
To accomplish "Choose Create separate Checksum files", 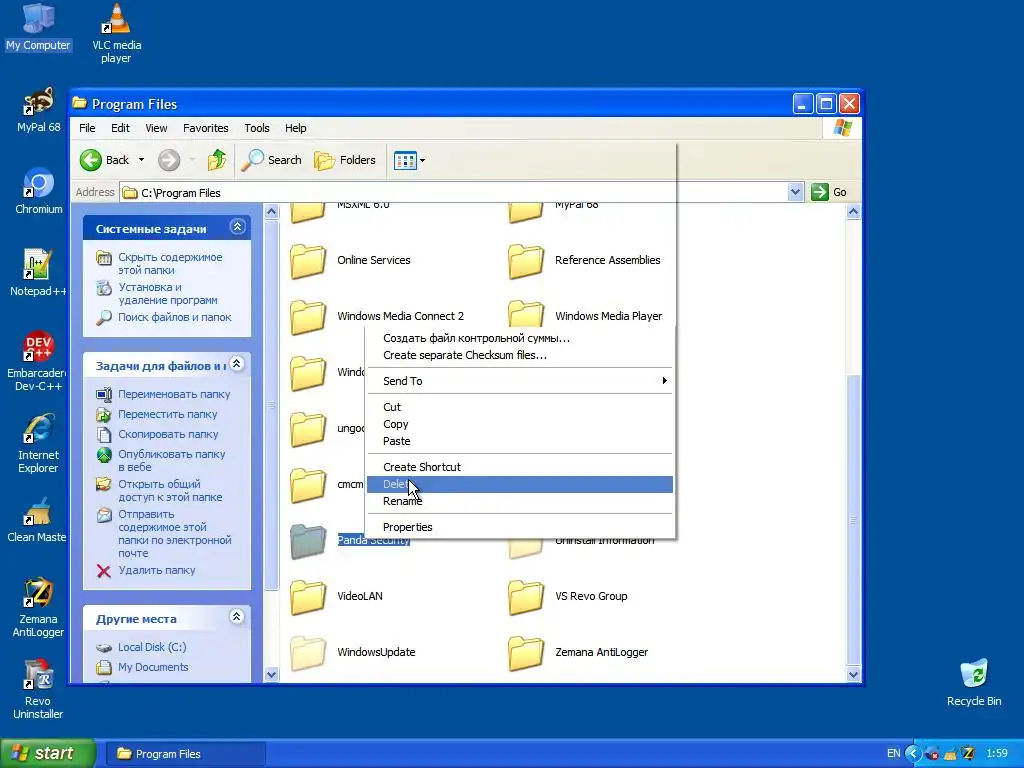I will [x=520, y=355].
